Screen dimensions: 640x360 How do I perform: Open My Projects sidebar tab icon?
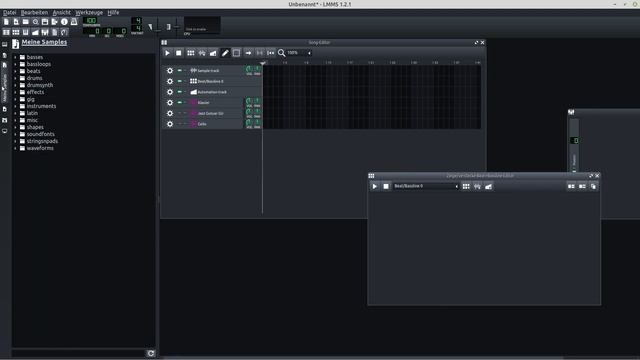point(4,55)
